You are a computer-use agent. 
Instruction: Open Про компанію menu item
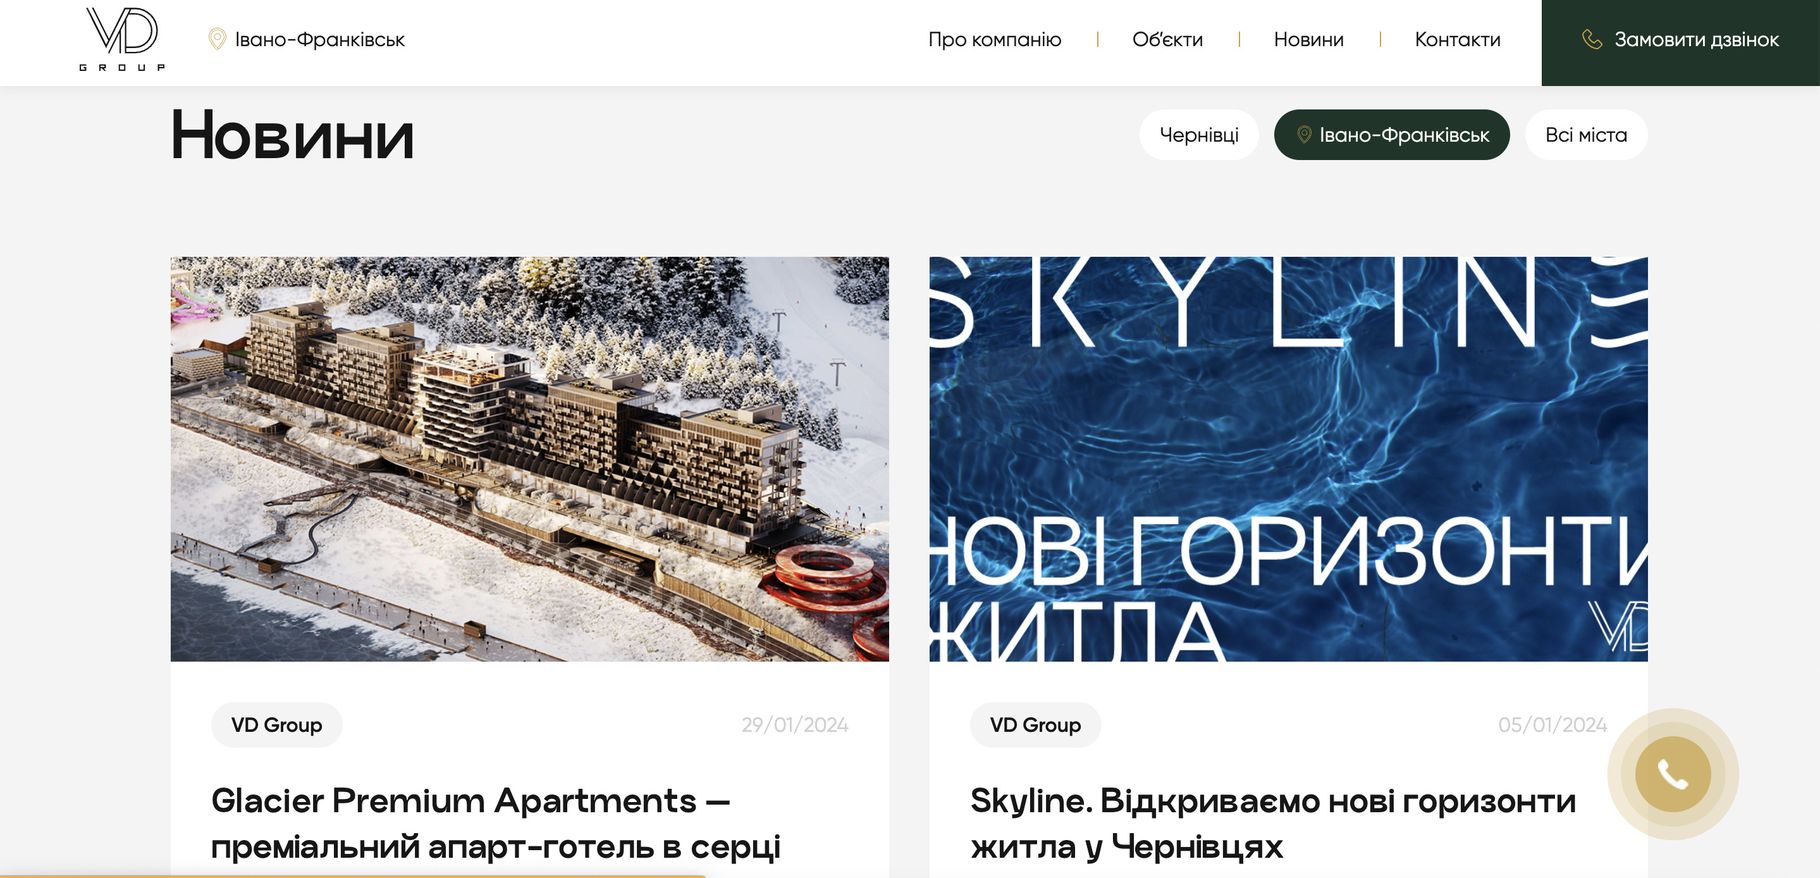point(994,39)
